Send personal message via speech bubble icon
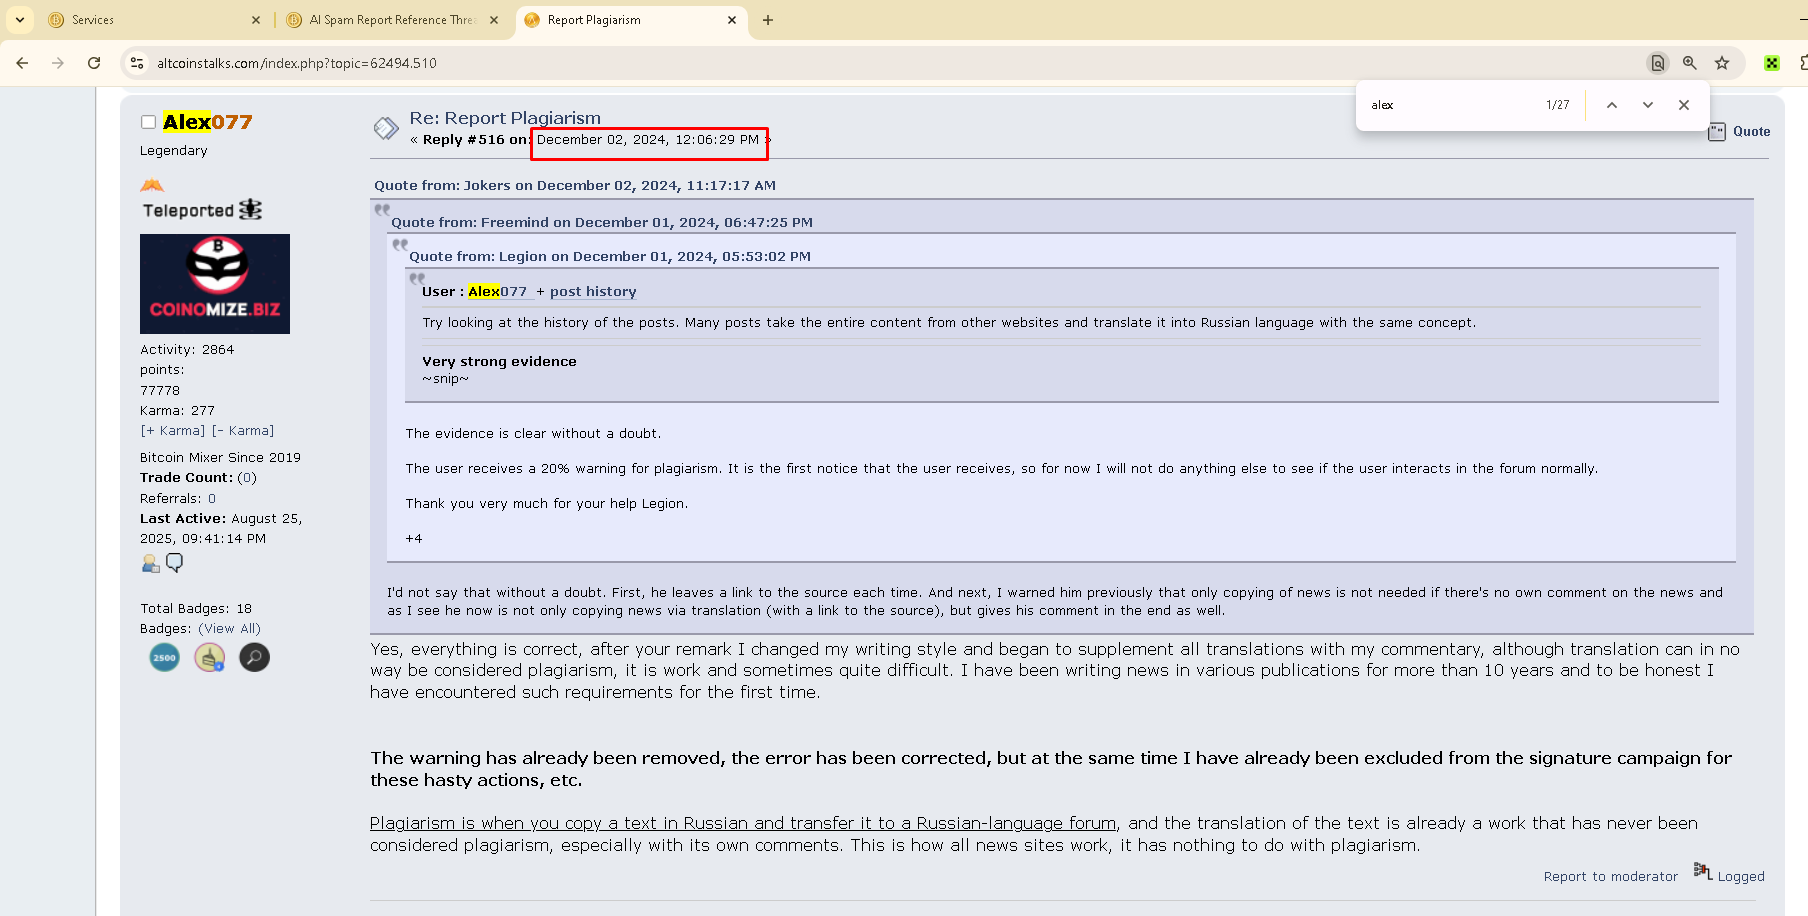 (175, 563)
